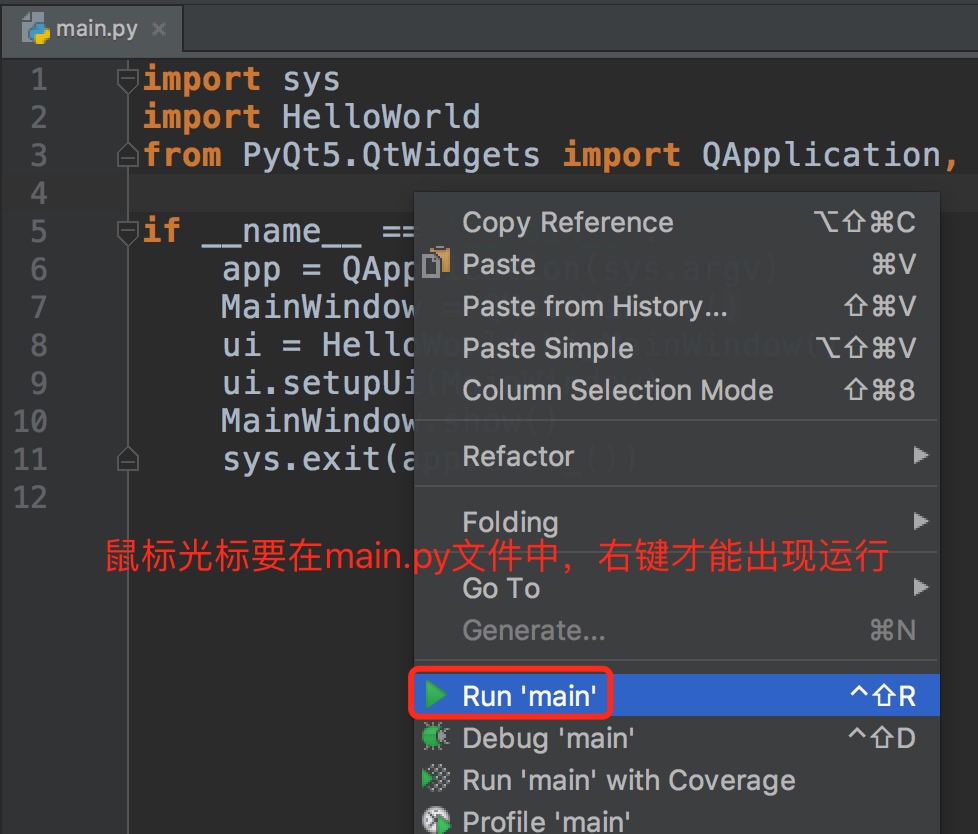Screen dimensions: 978x834
Task: Enable Column Selection Mode
Action: (x=617, y=390)
